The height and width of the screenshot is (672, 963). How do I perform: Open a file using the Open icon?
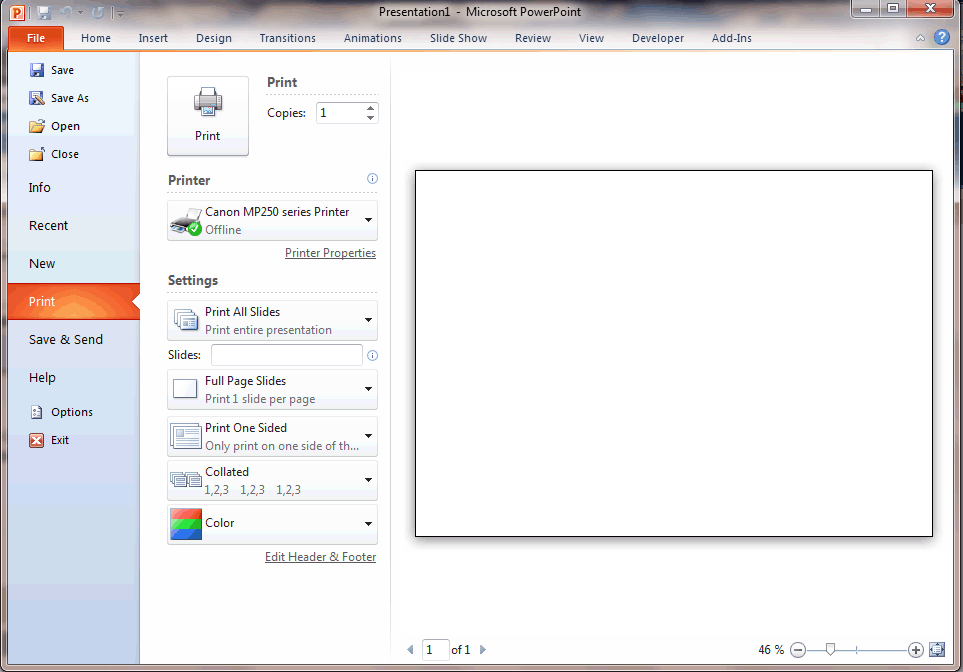36,125
